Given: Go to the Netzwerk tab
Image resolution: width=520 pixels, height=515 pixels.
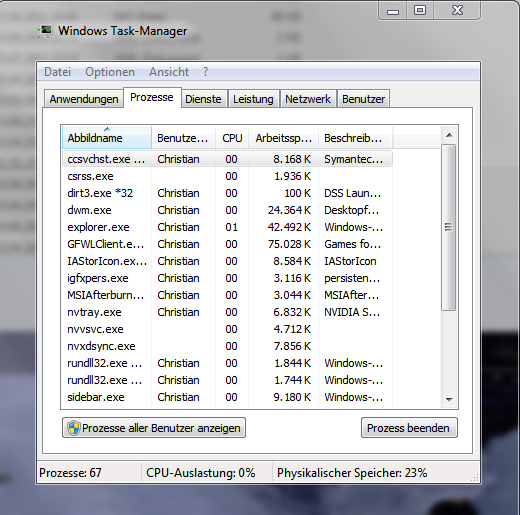Looking at the screenshot, I should pyautogui.click(x=308, y=99).
